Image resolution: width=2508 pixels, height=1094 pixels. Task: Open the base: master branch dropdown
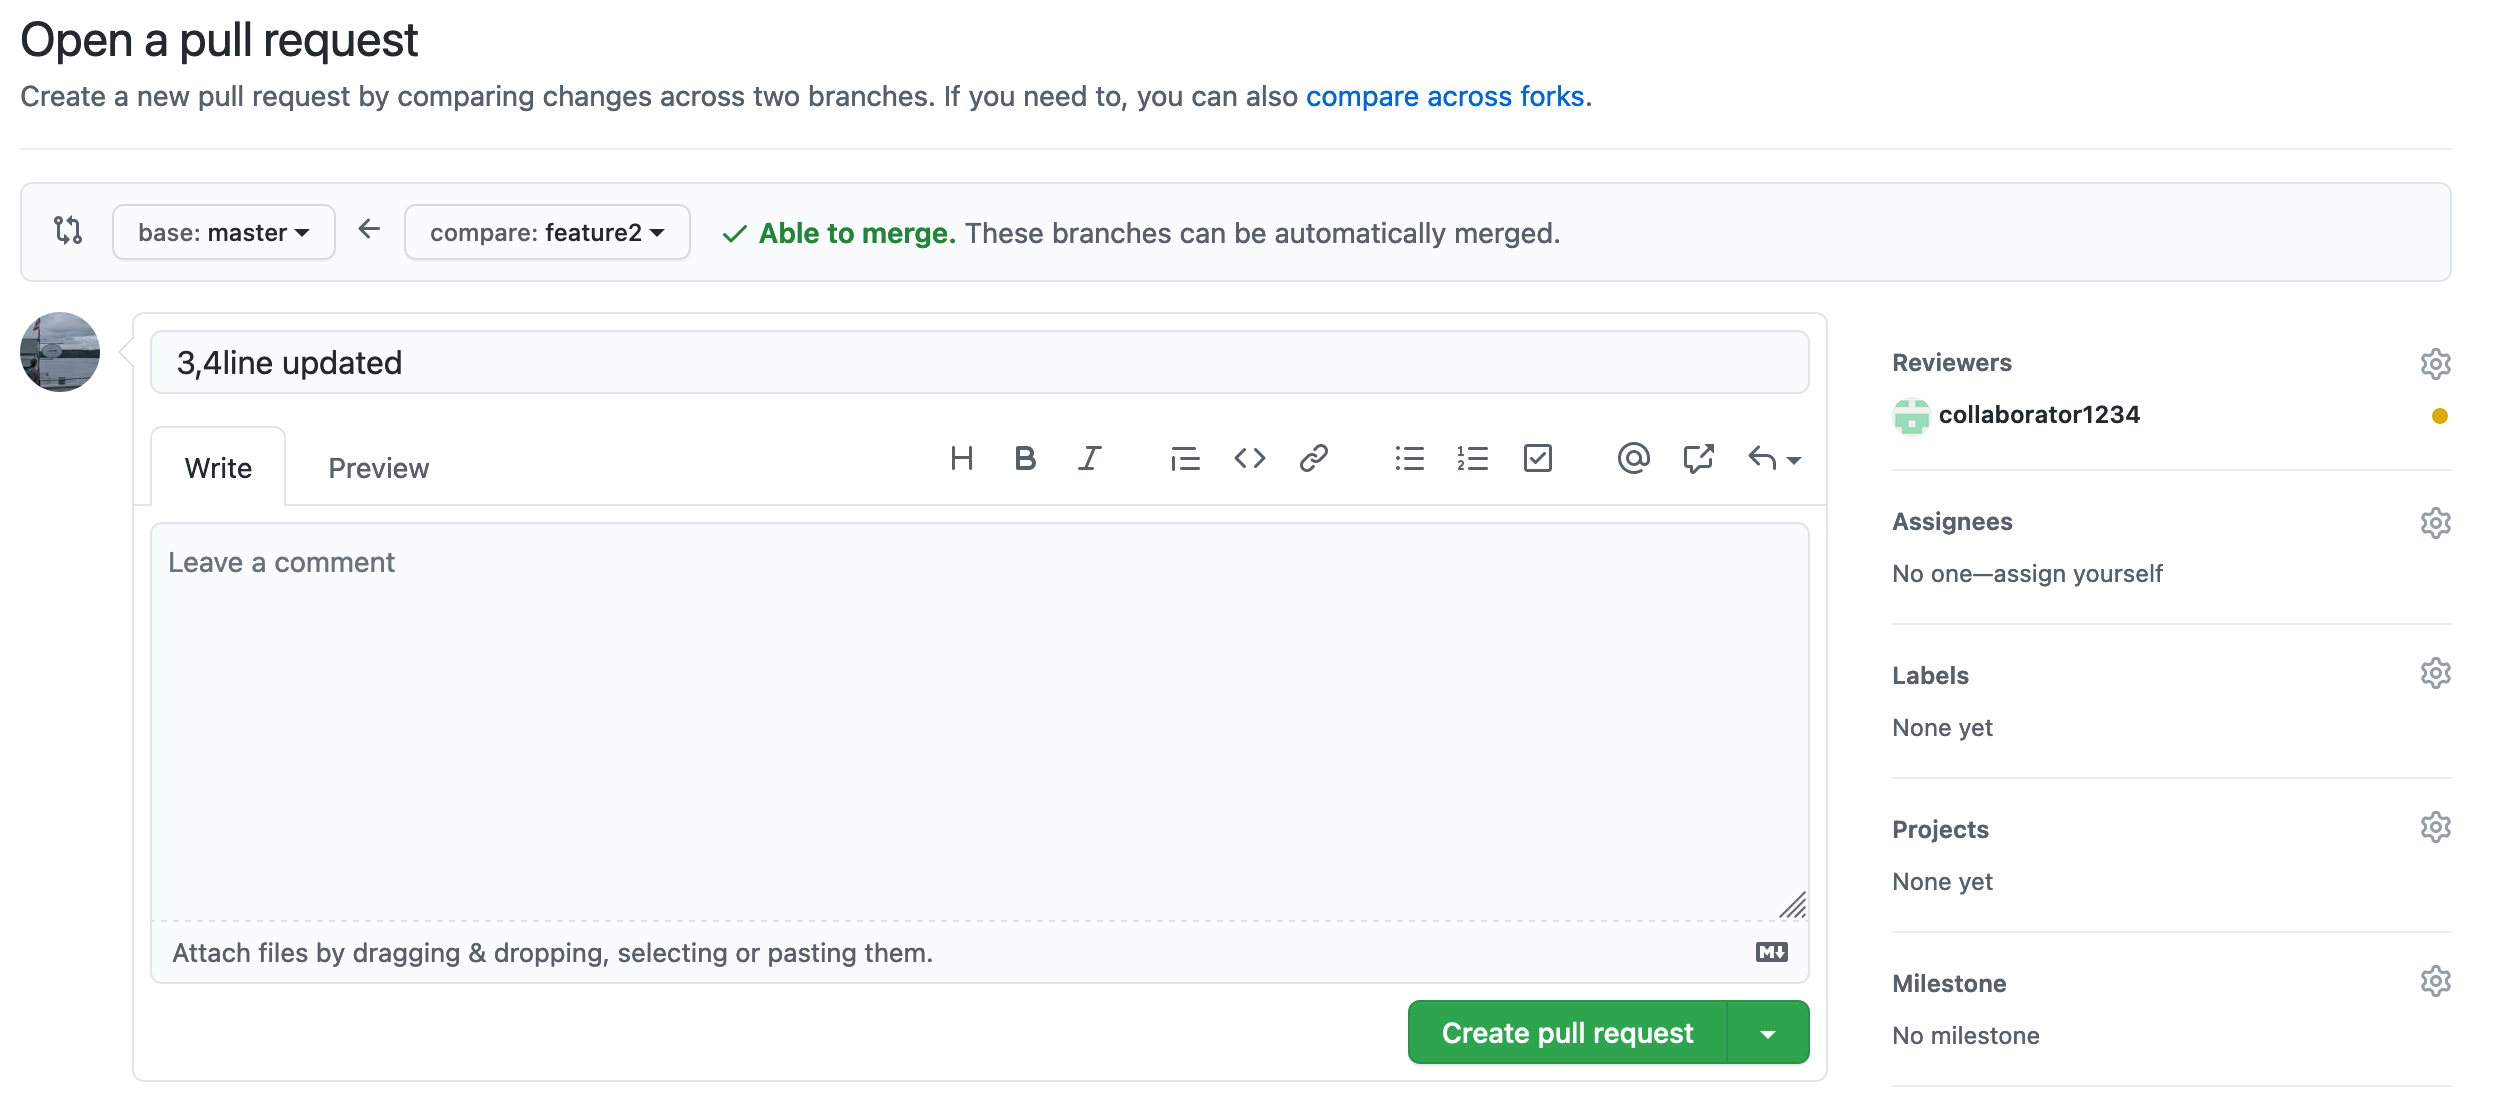(223, 233)
